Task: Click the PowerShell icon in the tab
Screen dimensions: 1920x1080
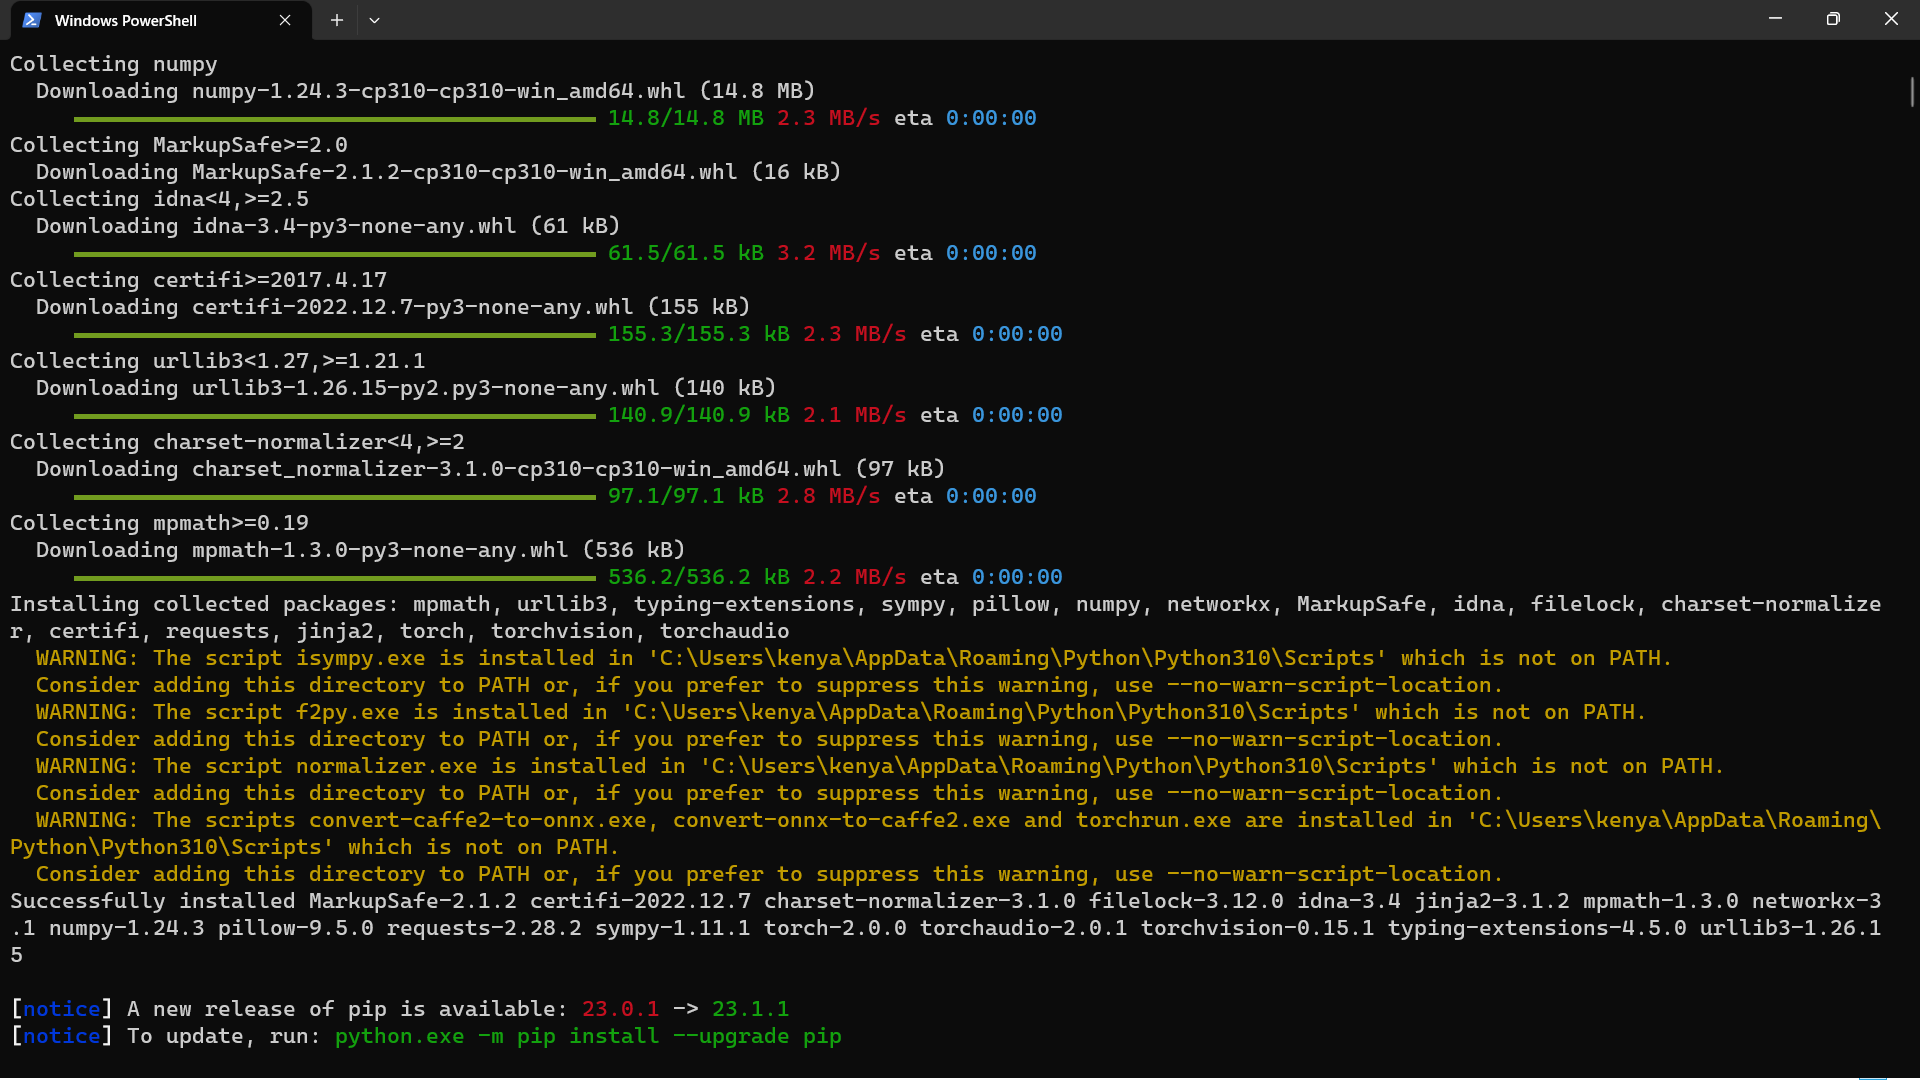Action: [32, 20]
